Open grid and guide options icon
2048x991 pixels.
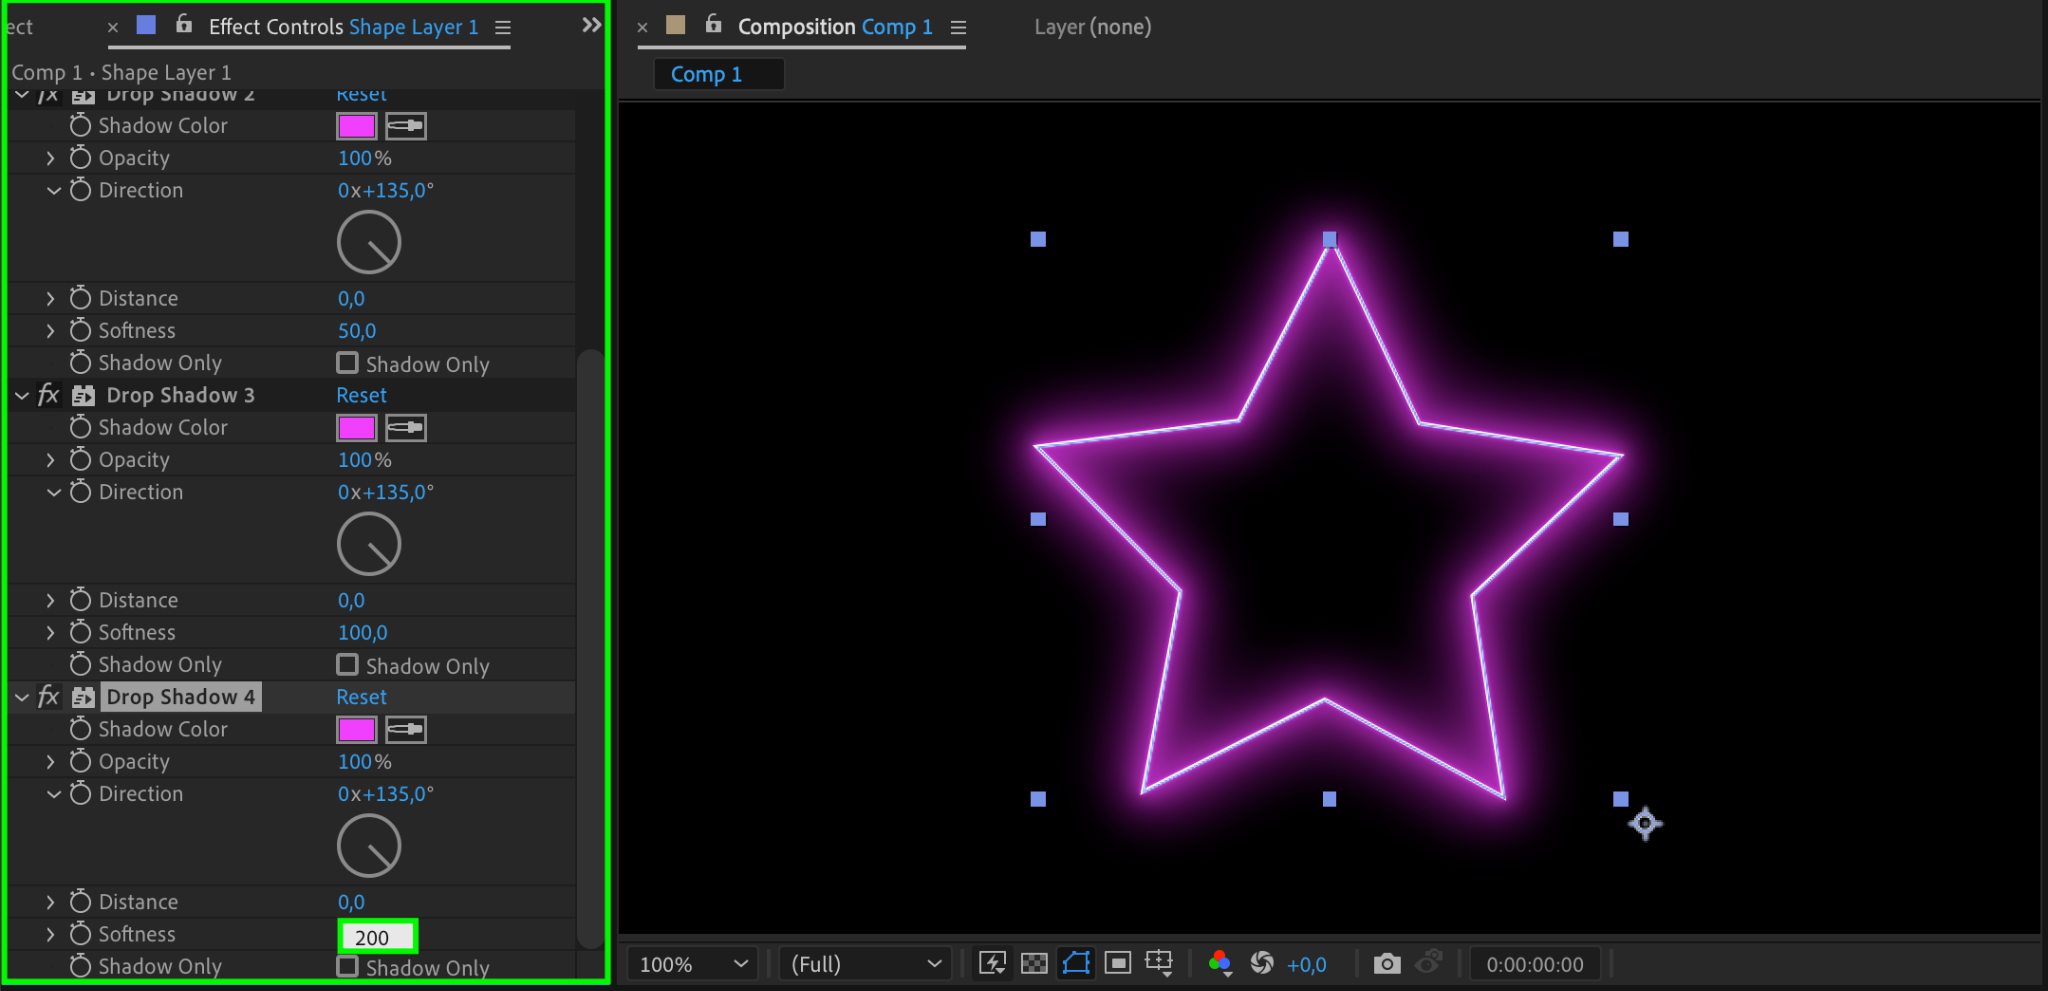(1159, 963)
